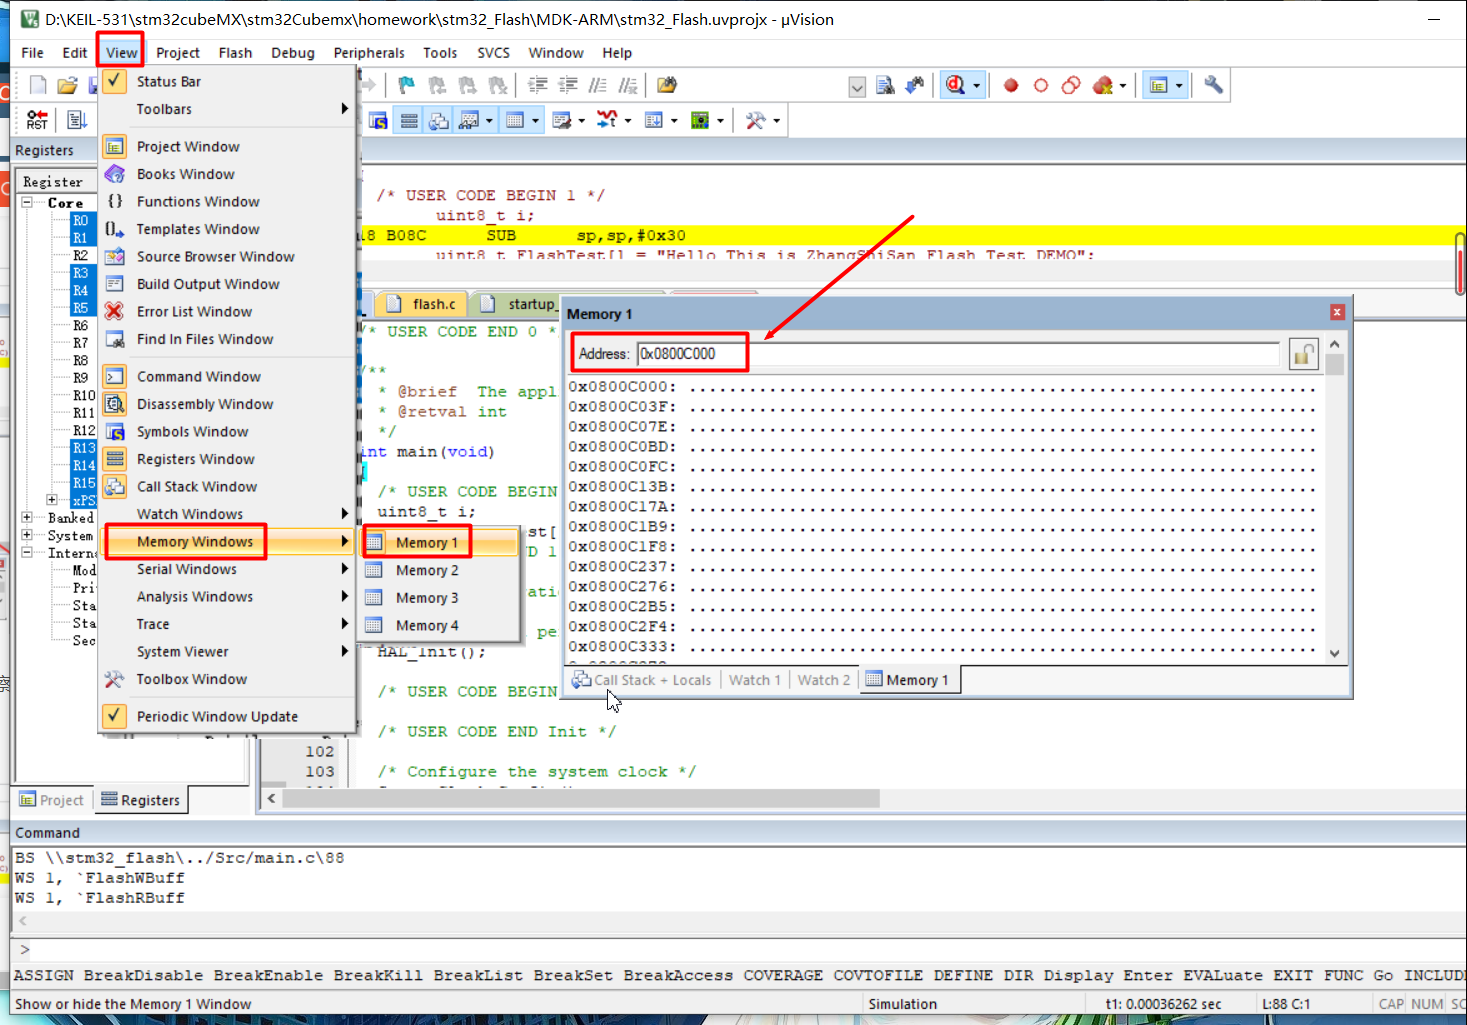Switch to the Watch 2 tab
This screenshot has height=1025, width=1467.
(x=823, y=680)
